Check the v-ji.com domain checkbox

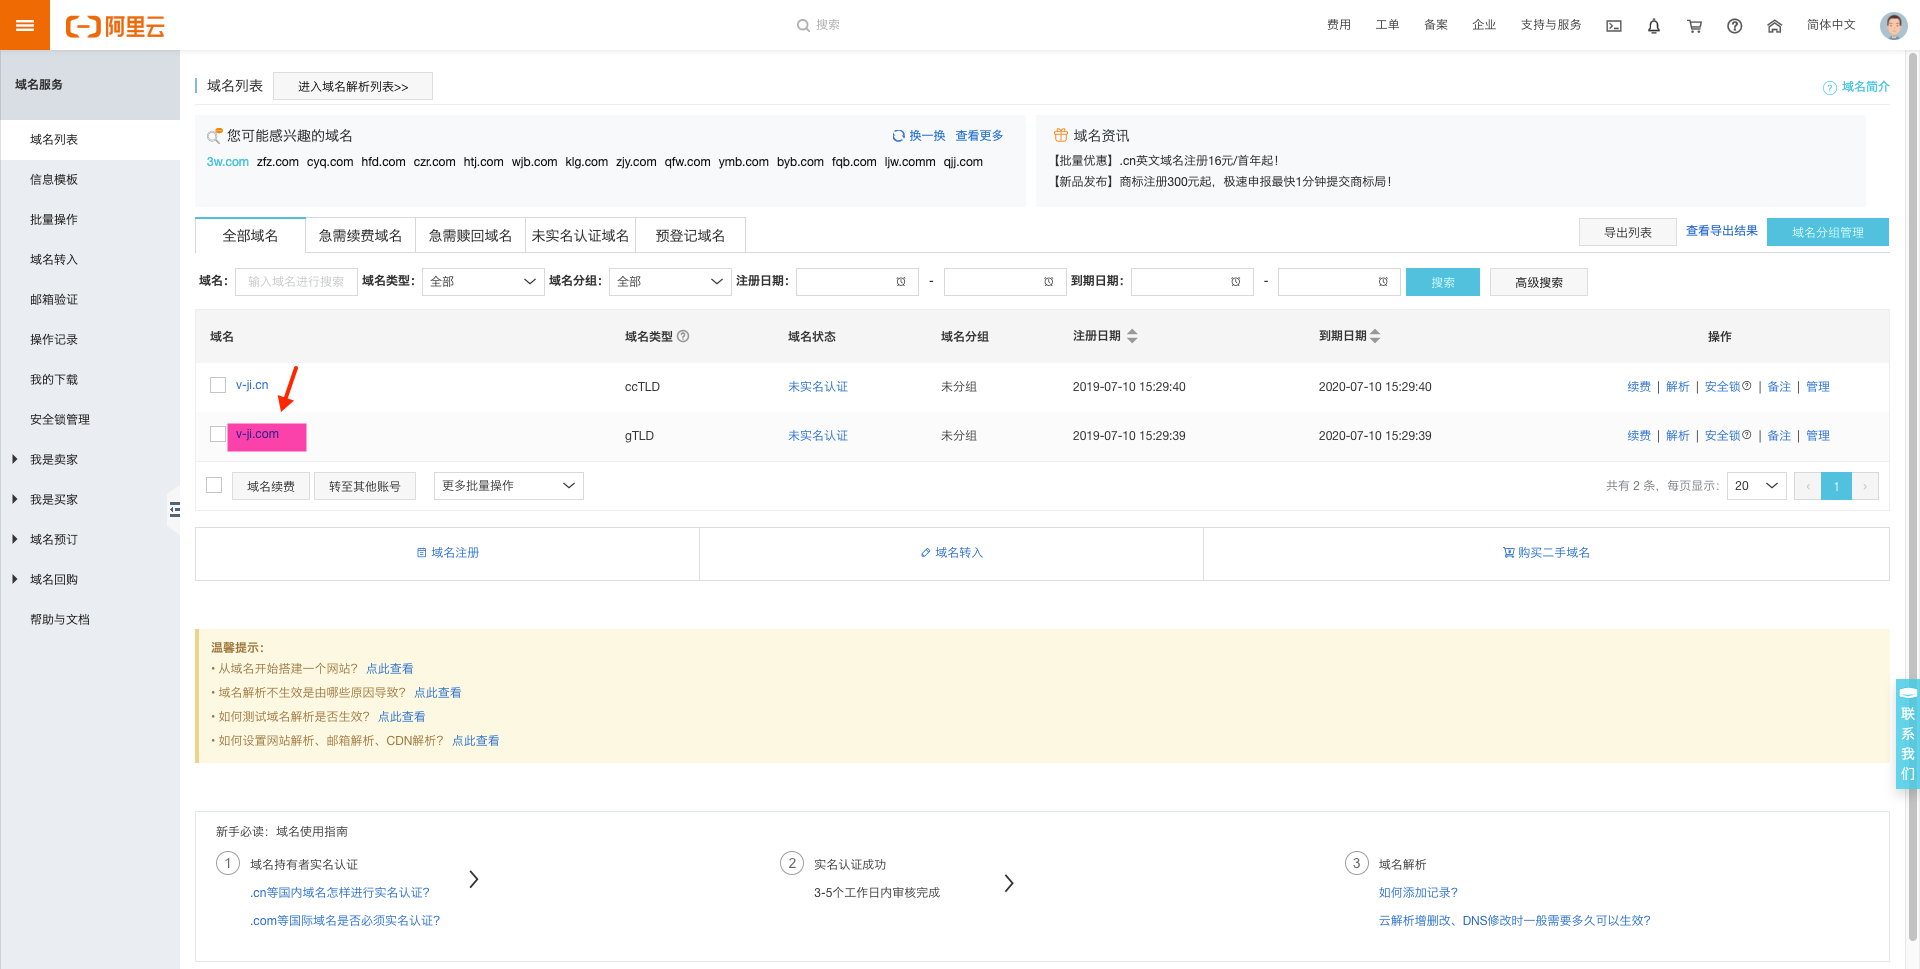tap(218, 434)
